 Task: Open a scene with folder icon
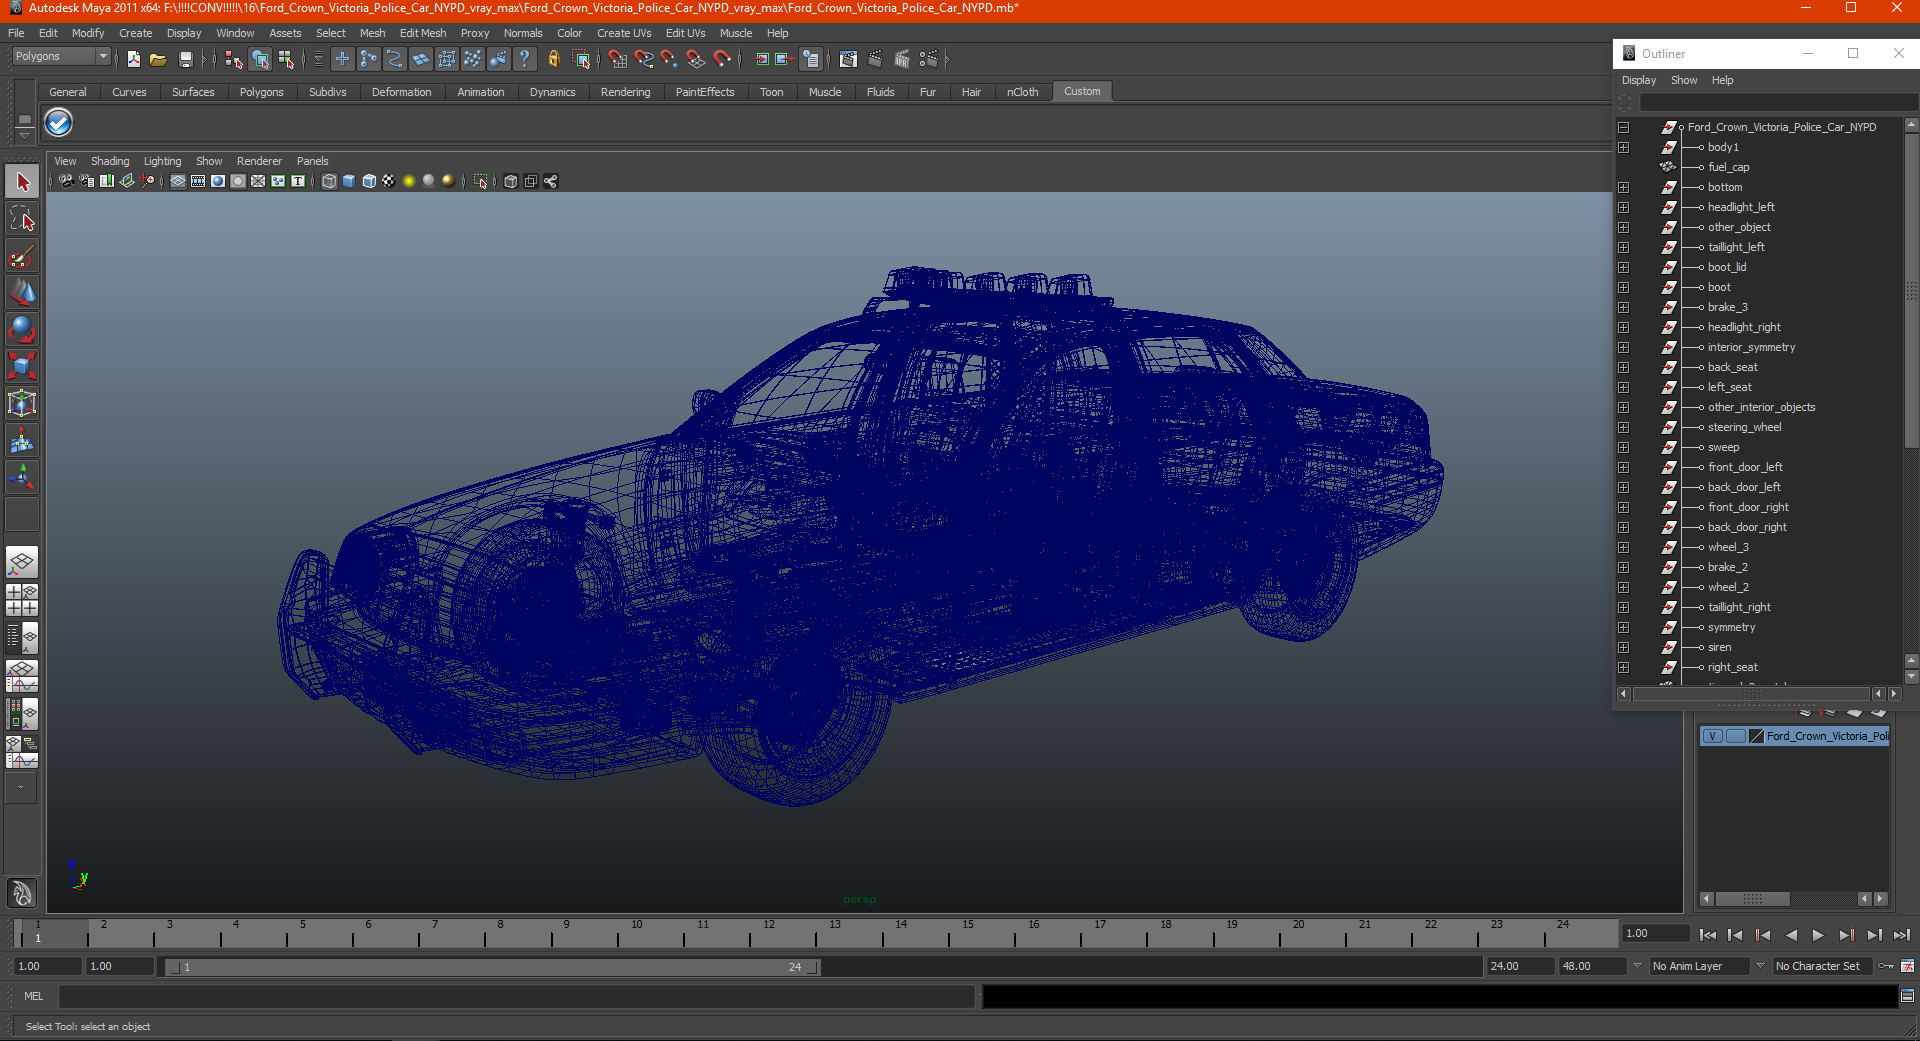click(x=158, y=59)
